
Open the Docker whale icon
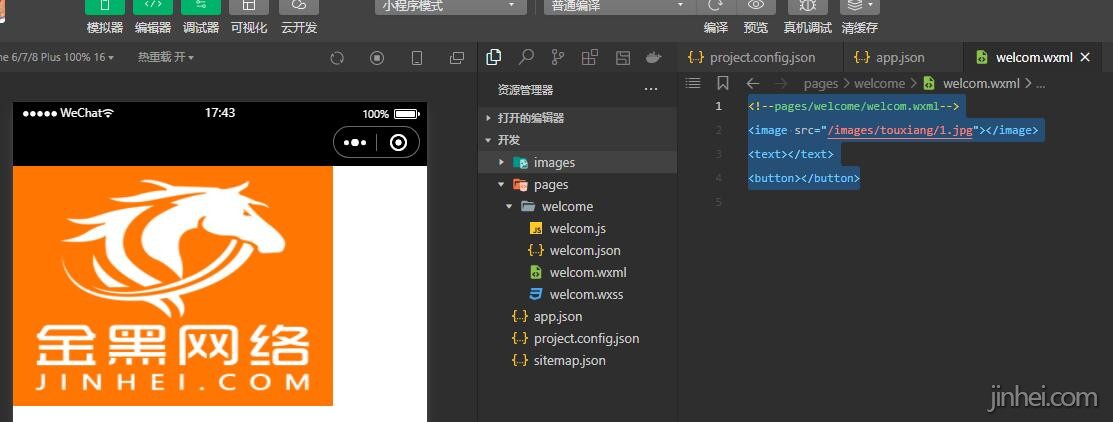point(654,57)
